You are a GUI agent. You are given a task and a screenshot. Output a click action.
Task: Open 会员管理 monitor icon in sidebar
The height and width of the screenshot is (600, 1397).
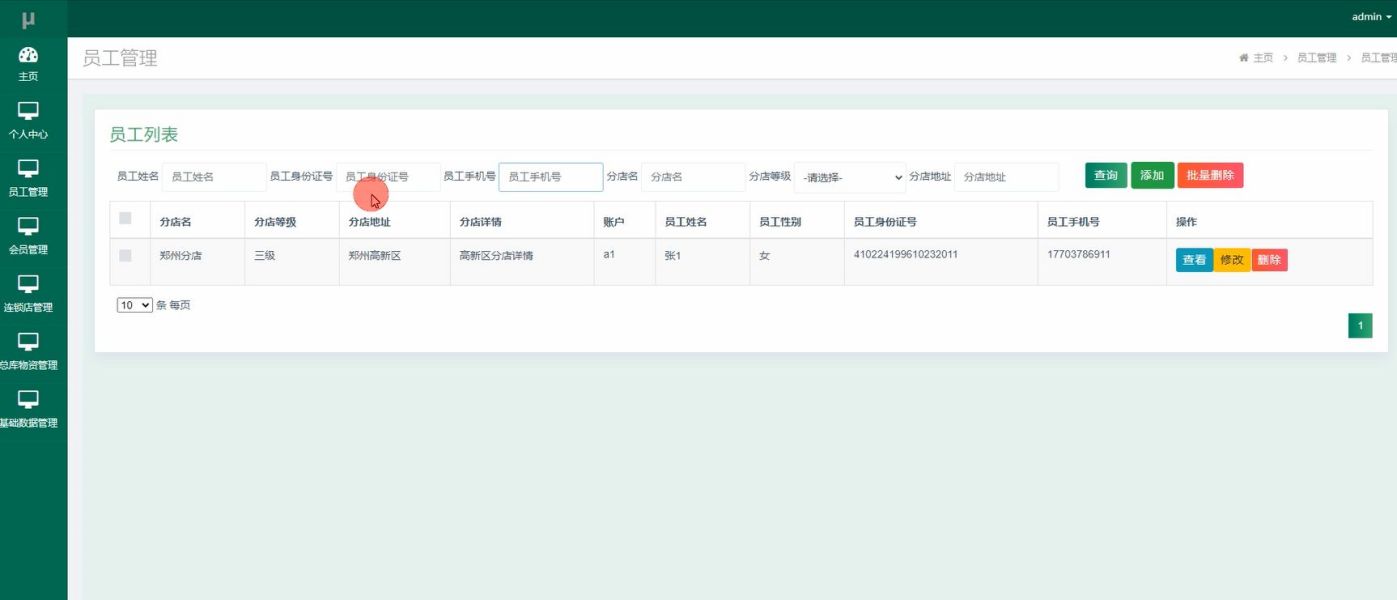pyautogui.click(x=28, y=227)
